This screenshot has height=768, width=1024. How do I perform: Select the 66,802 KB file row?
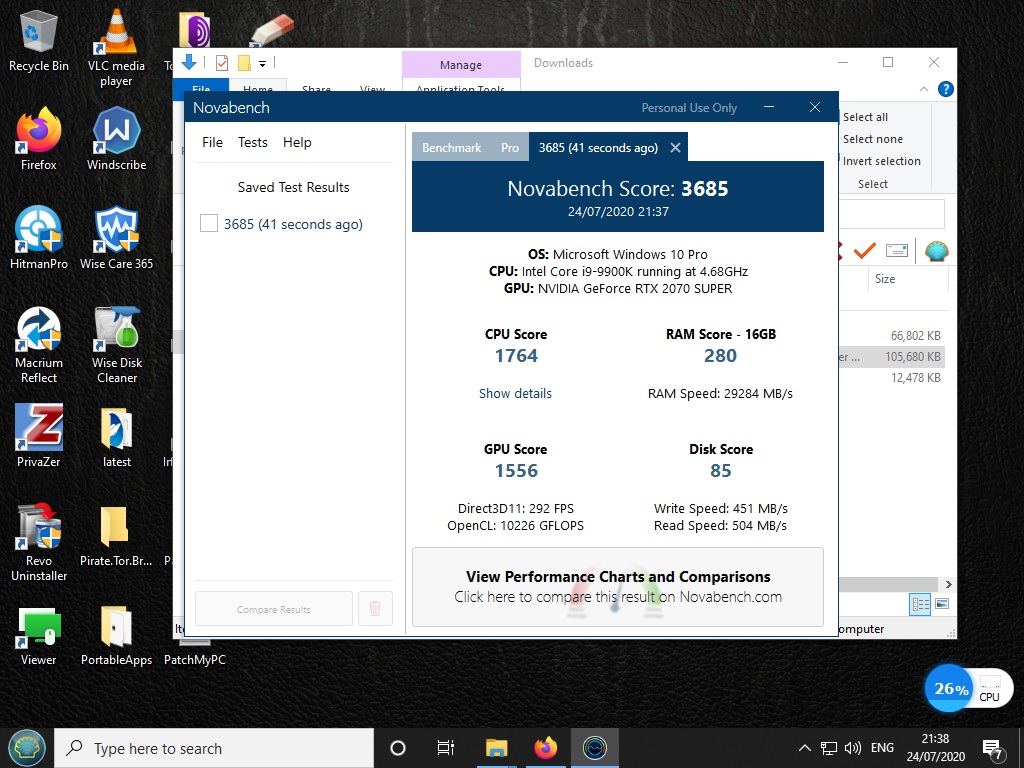pyautogui.click(x=892, y=336)
